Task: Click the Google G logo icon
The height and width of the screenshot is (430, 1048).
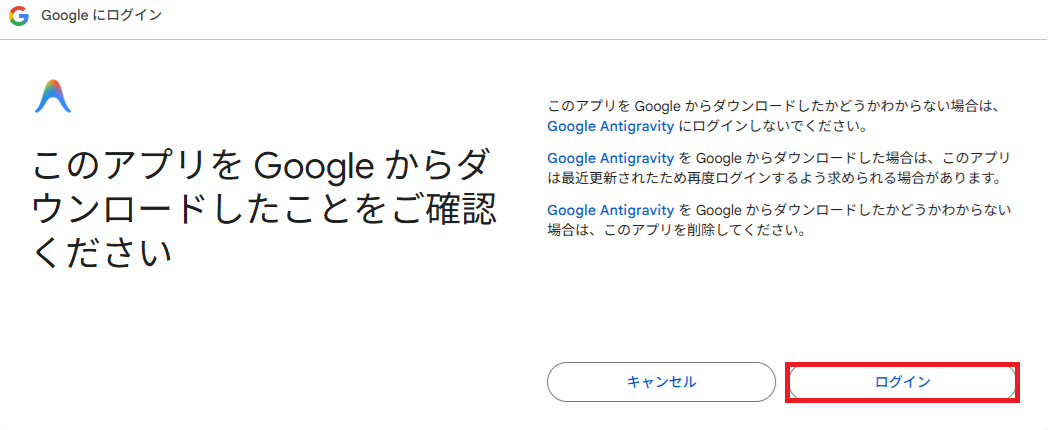Action: 19,16
